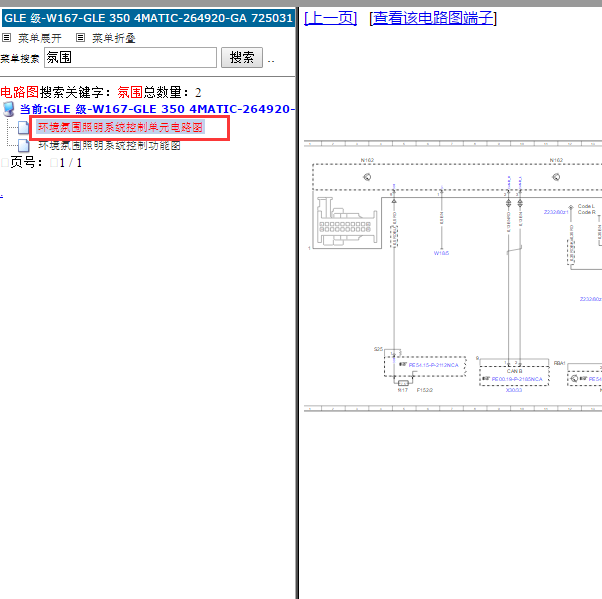This screenshot has width=602, height=599.
Task: Open the PE54.15-P-2112NCA reference link
Action: pos(433,365)
